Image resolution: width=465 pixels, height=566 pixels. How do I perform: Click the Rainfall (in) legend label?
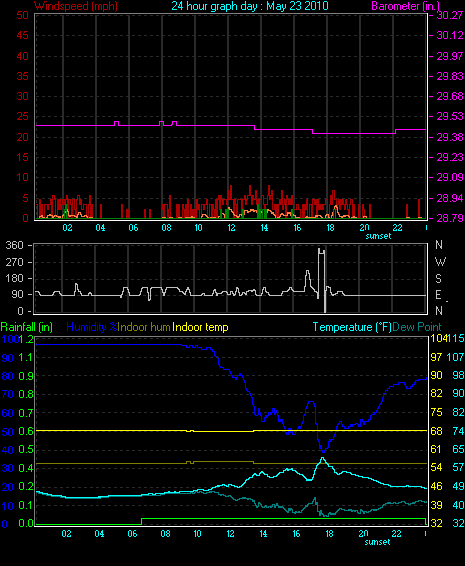click(x=27, y=327)
